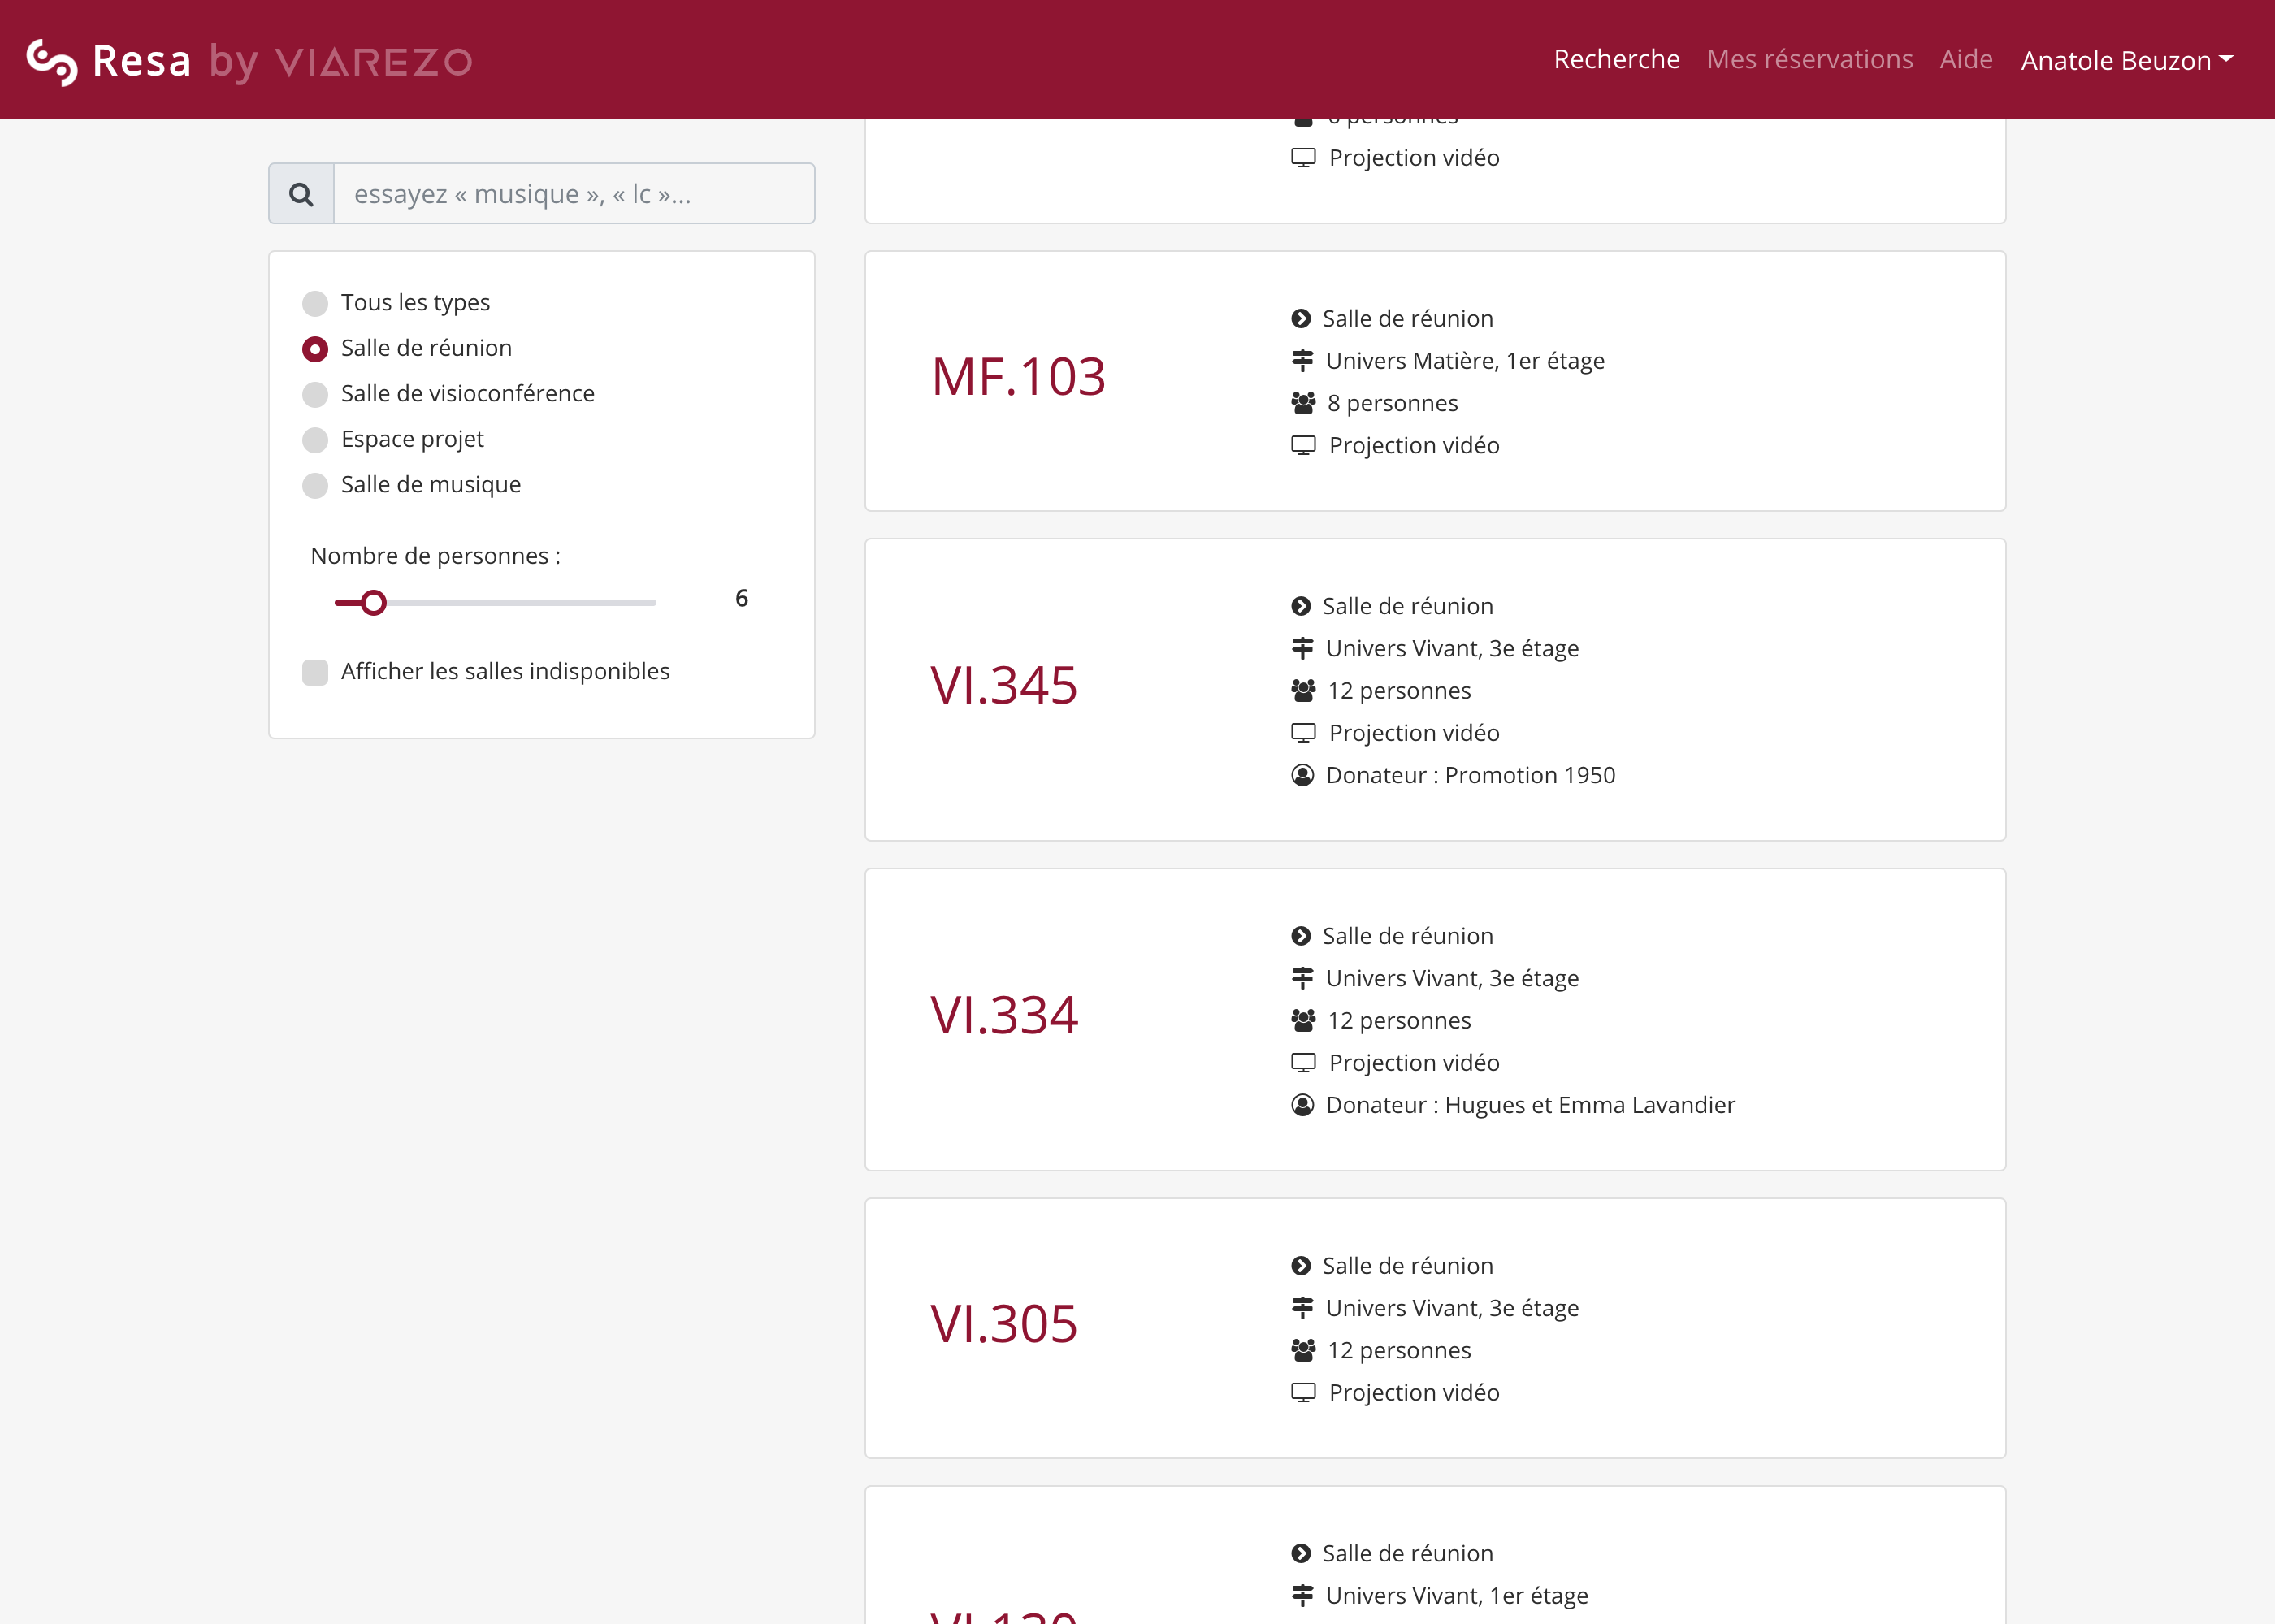Click the Resa by ViaRezo logo
2275x1624 pixels.
coord(249,61)
